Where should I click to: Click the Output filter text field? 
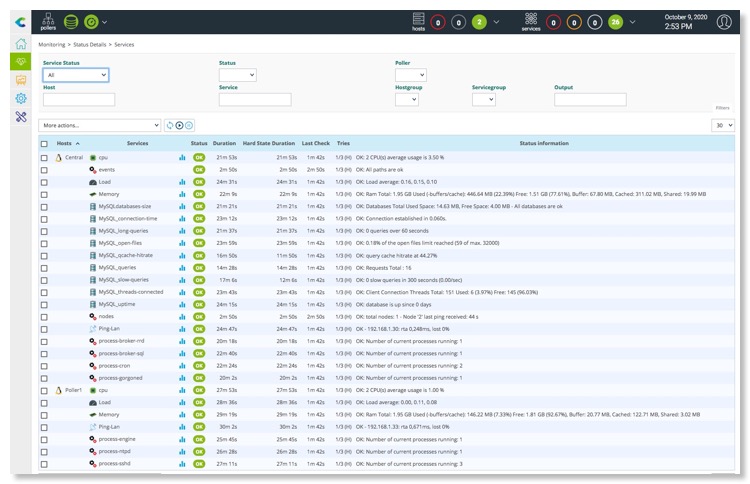click(589, 100)
